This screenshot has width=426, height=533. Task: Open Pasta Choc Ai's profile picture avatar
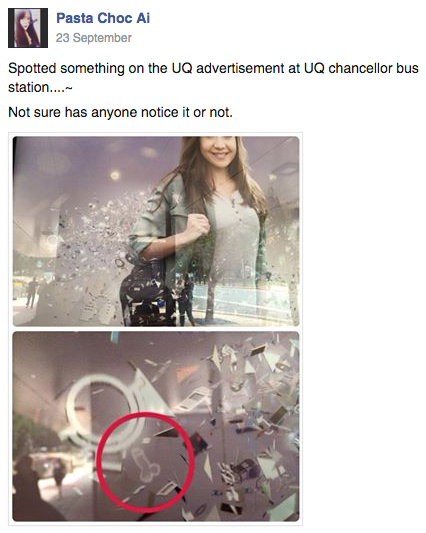coord(28,28)
